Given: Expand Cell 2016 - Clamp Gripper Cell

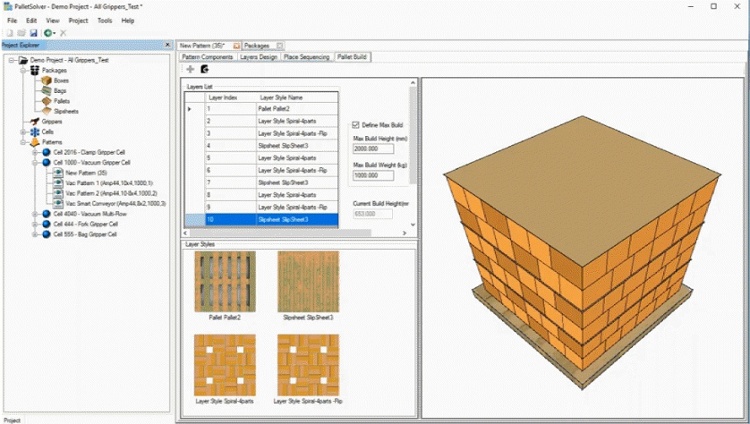Looking at the screenshot, I should click(34, 152).
